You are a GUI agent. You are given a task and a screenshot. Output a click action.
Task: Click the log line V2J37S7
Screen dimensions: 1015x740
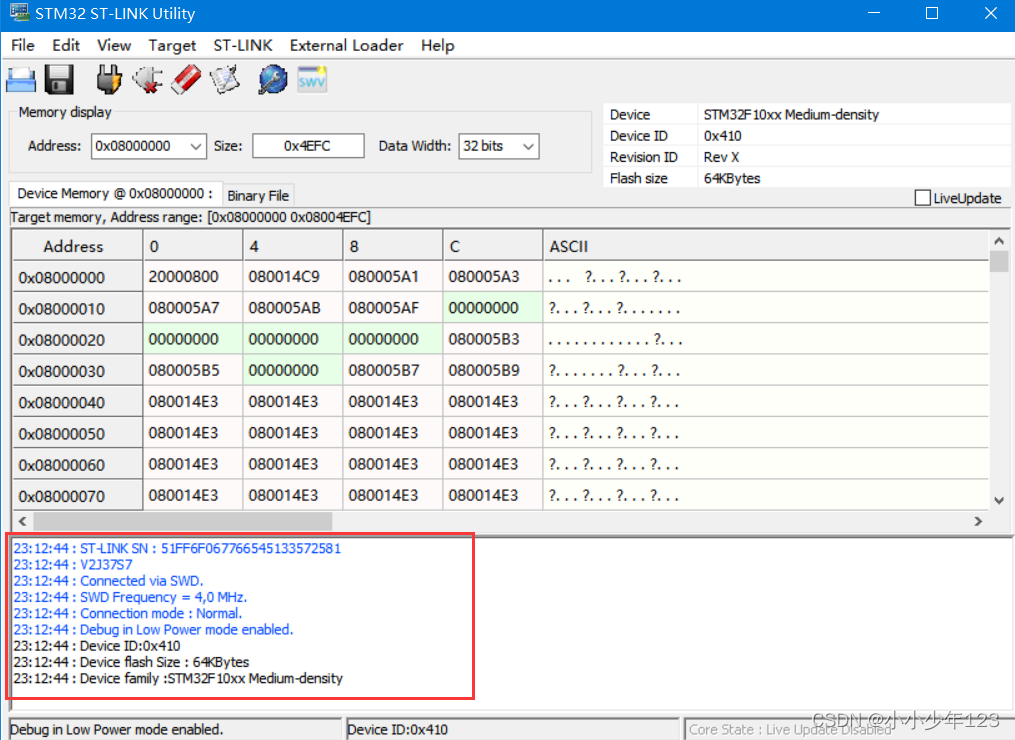coord(72,565)
